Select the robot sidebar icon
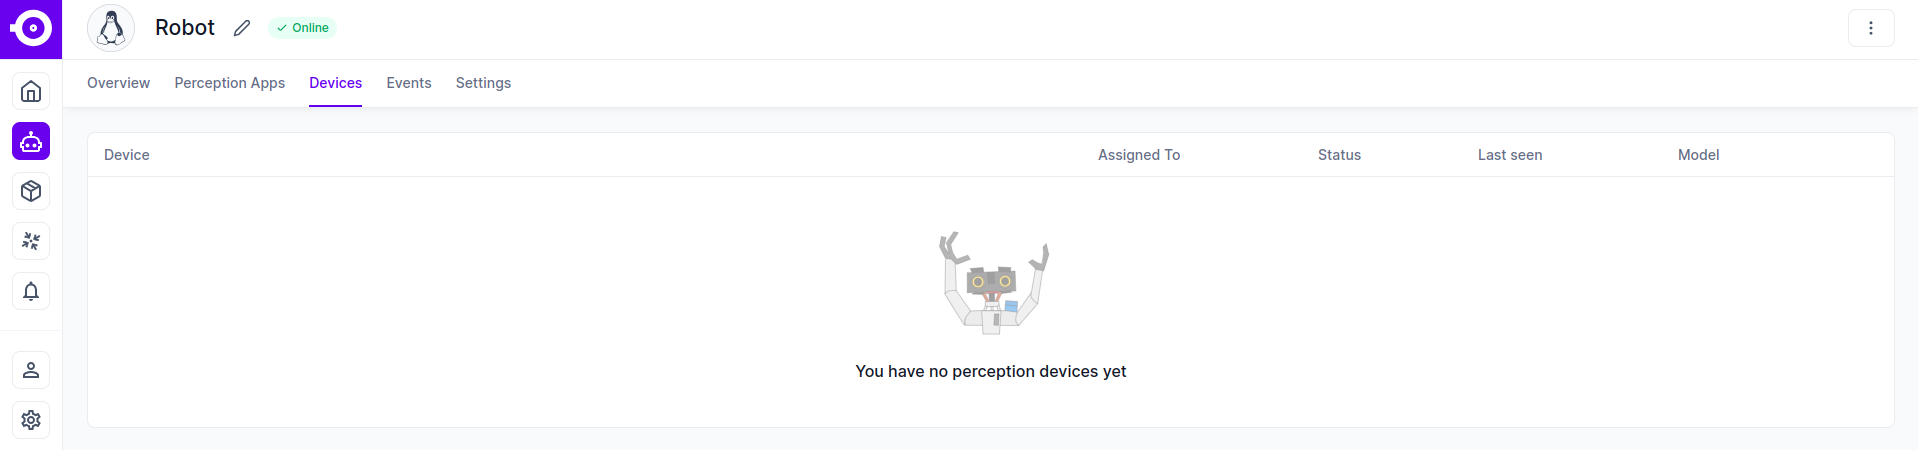The image size is (1918, 450). coord(31,142)
